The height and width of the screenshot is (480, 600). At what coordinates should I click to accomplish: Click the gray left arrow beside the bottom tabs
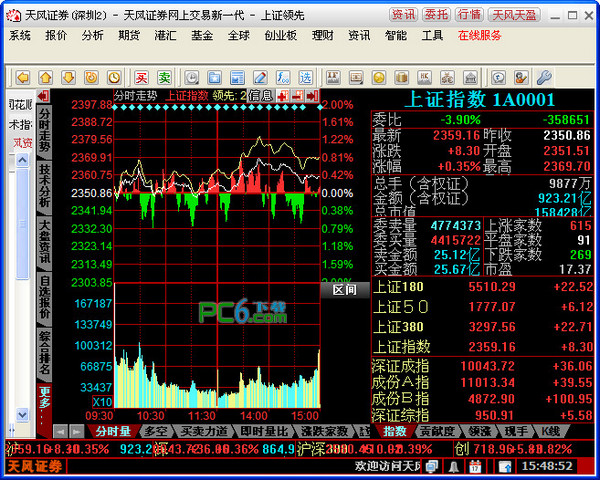click(x=60, y=432)
